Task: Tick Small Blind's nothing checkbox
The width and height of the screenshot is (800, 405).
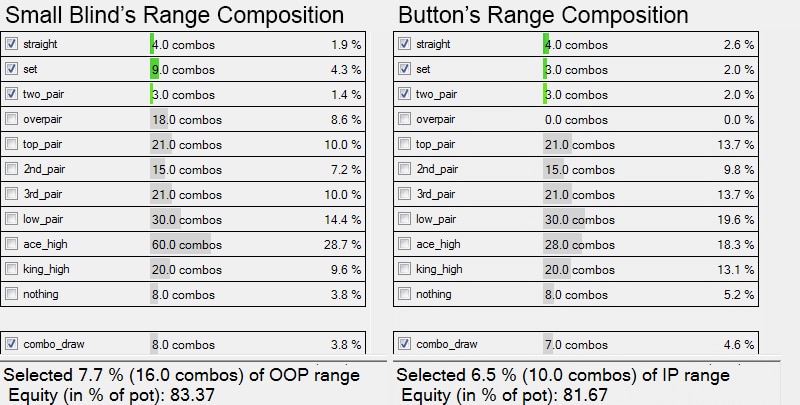Action: (x=11, y=294)
